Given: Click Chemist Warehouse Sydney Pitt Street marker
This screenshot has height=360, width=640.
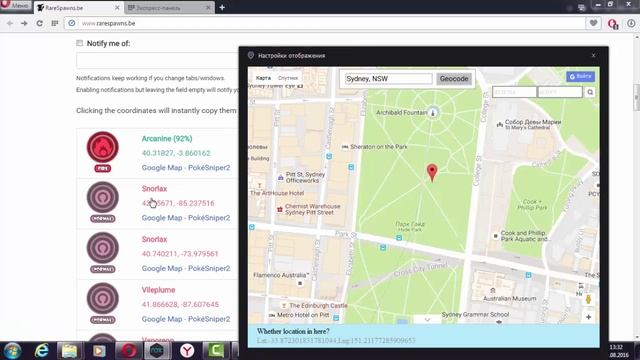Looking at the screenshot, I should pos(280,209).
